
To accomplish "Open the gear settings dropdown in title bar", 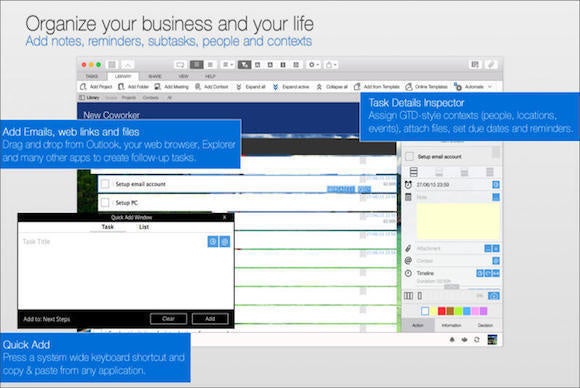I will pyautogui.click(x=314, y=65).
